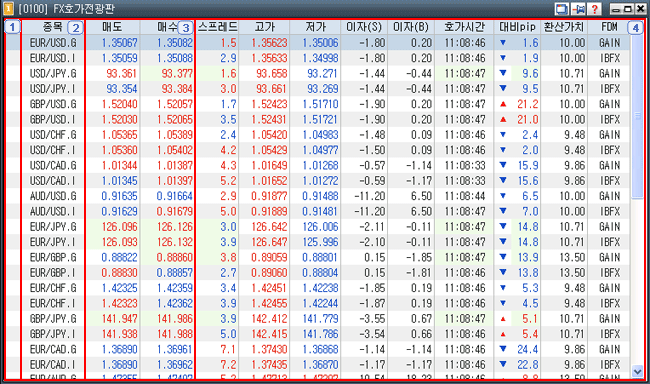
Task: Click the blue down triangle in EUR/CAD.G row
Action: (503, 349)
